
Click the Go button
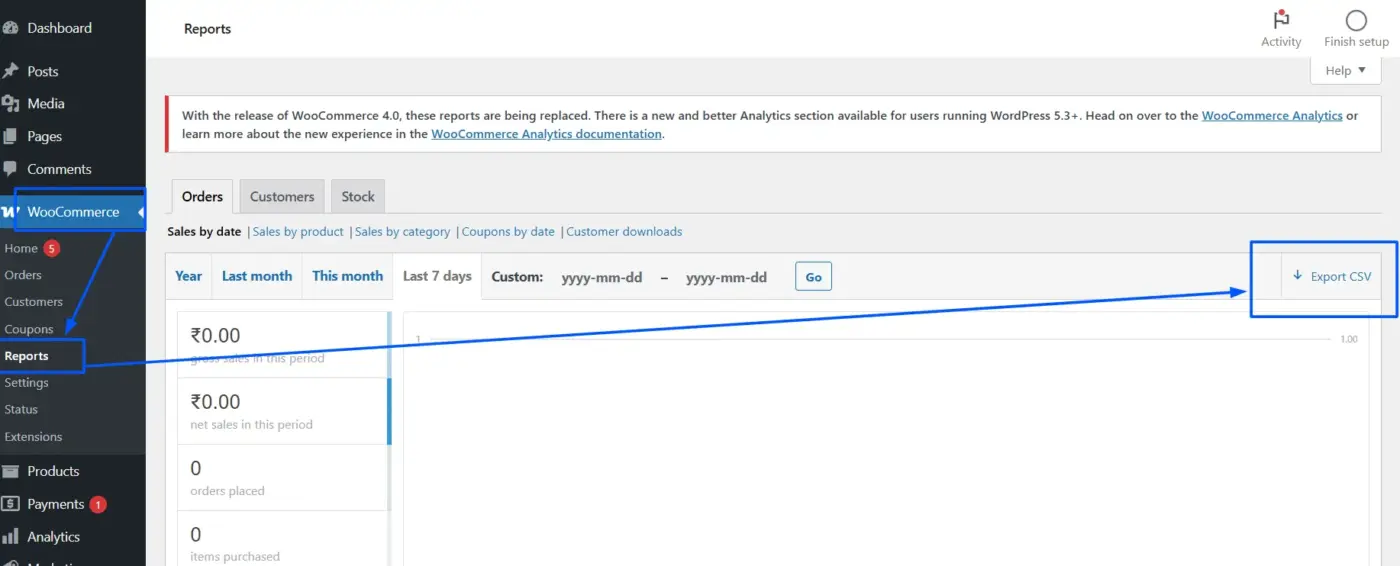(813, 277)
